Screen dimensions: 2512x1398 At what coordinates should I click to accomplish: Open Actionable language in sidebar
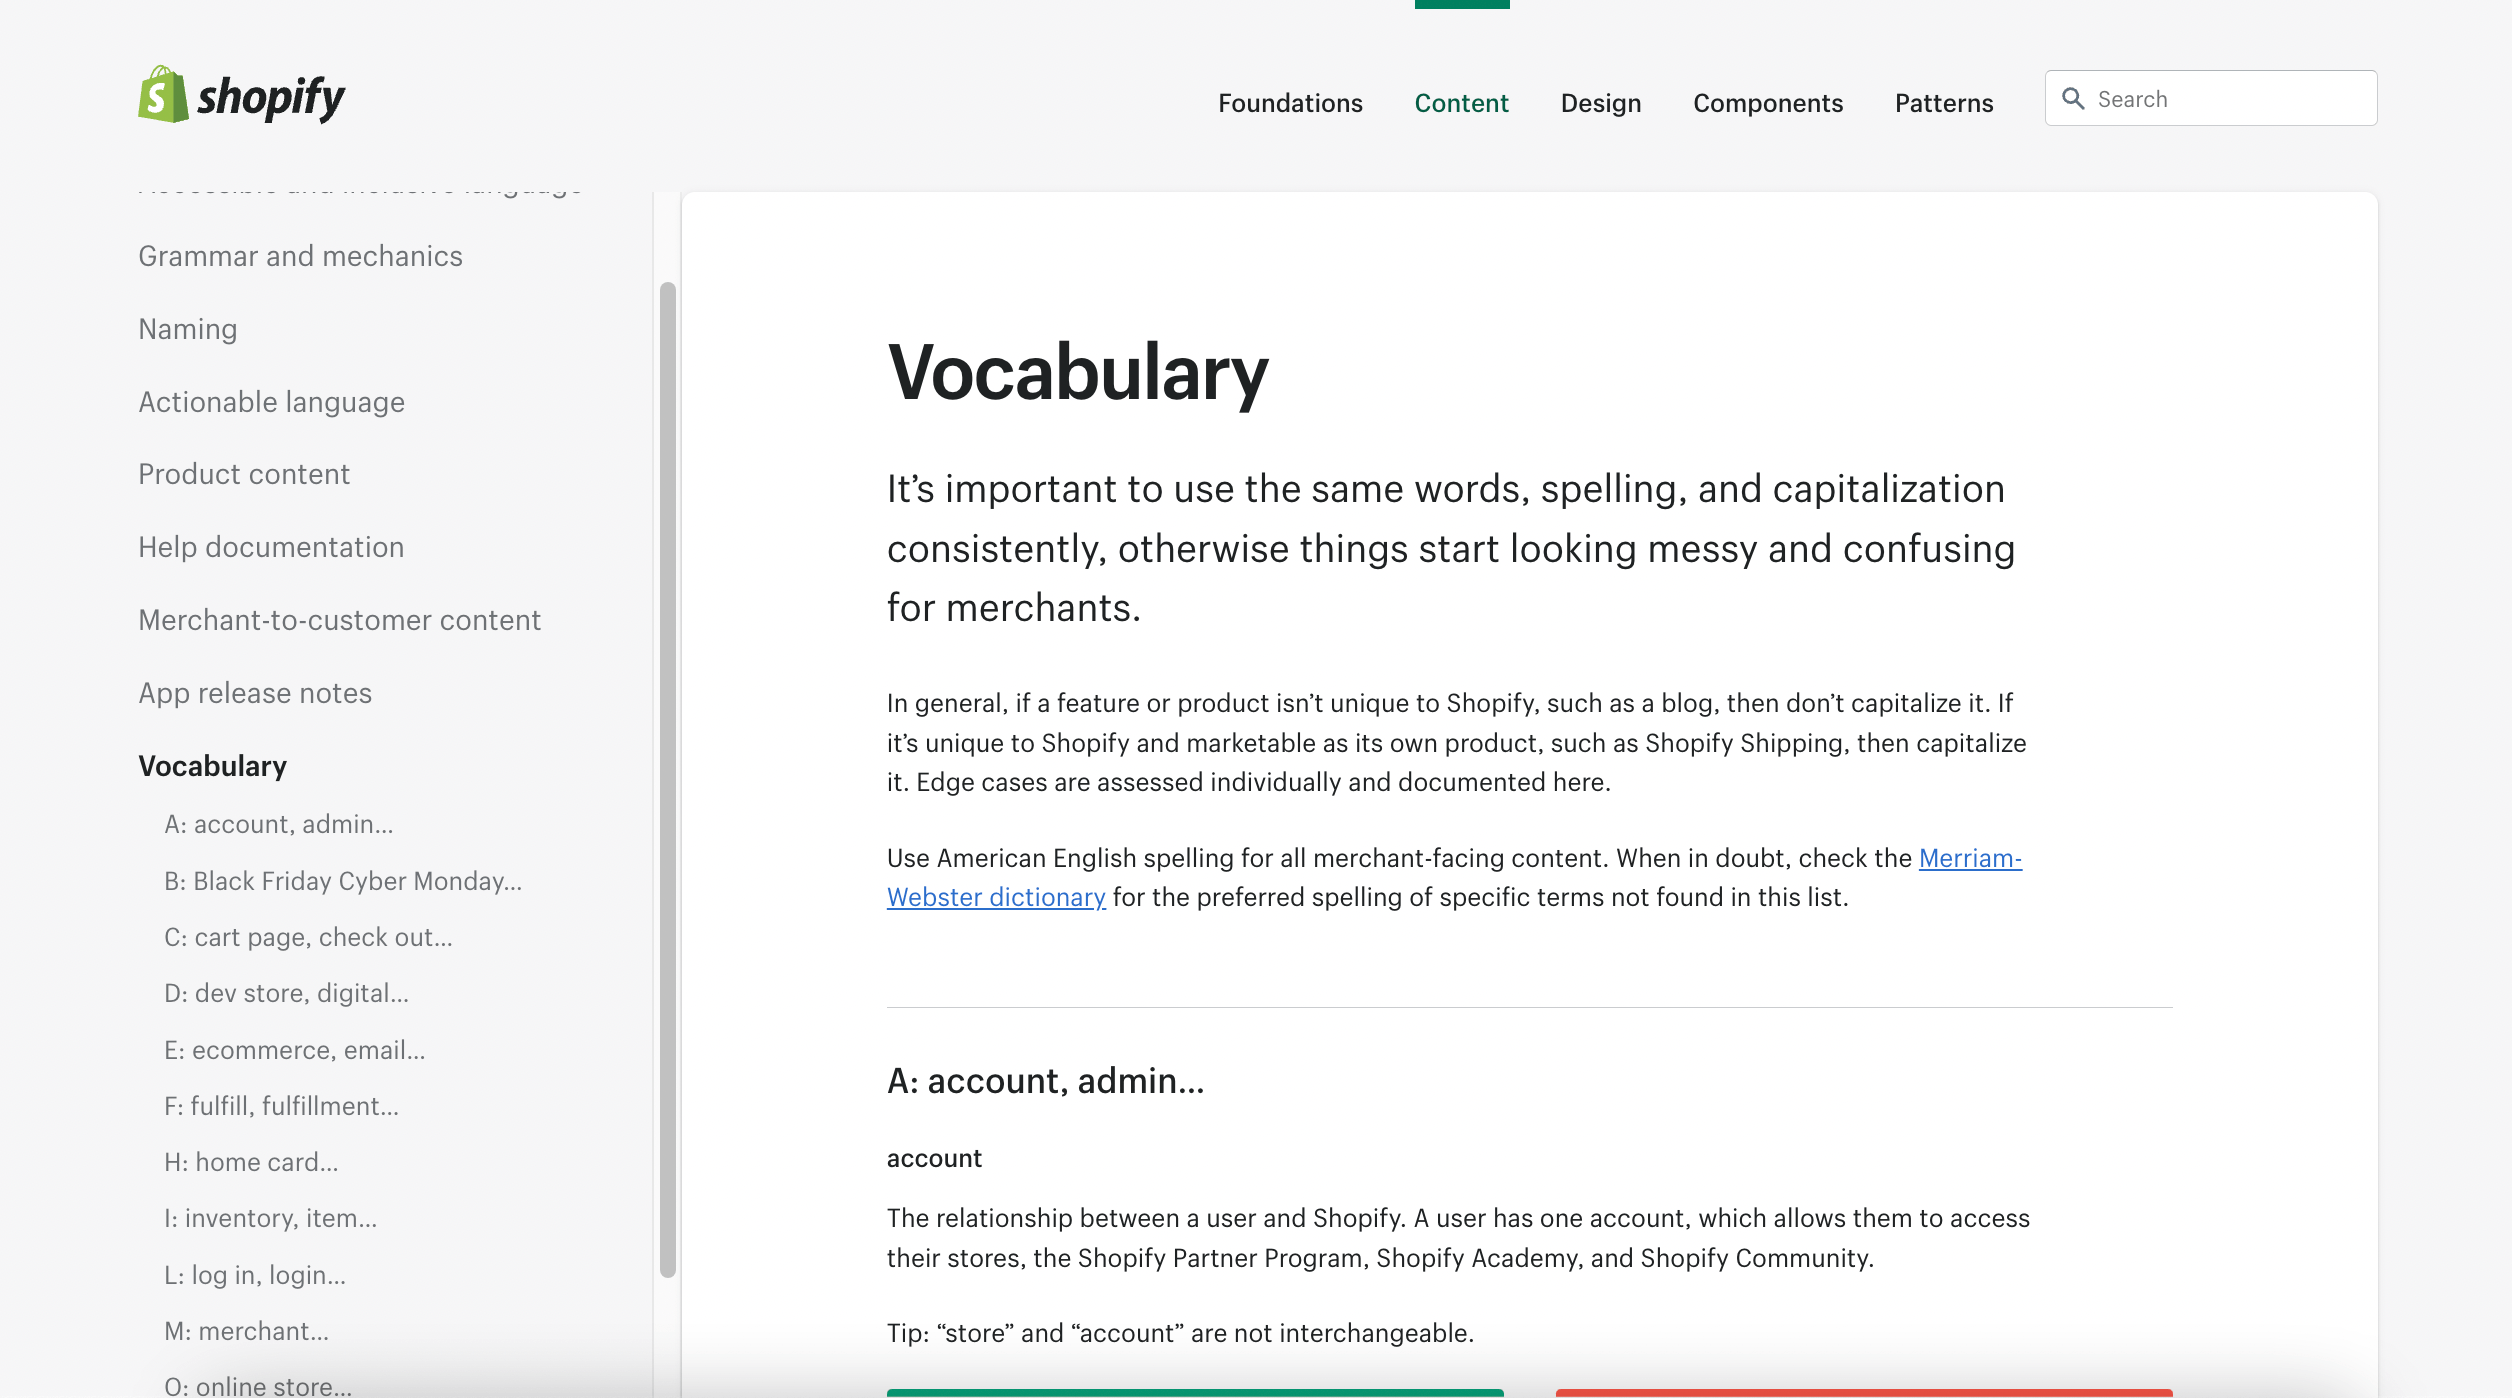click(271, 402)
